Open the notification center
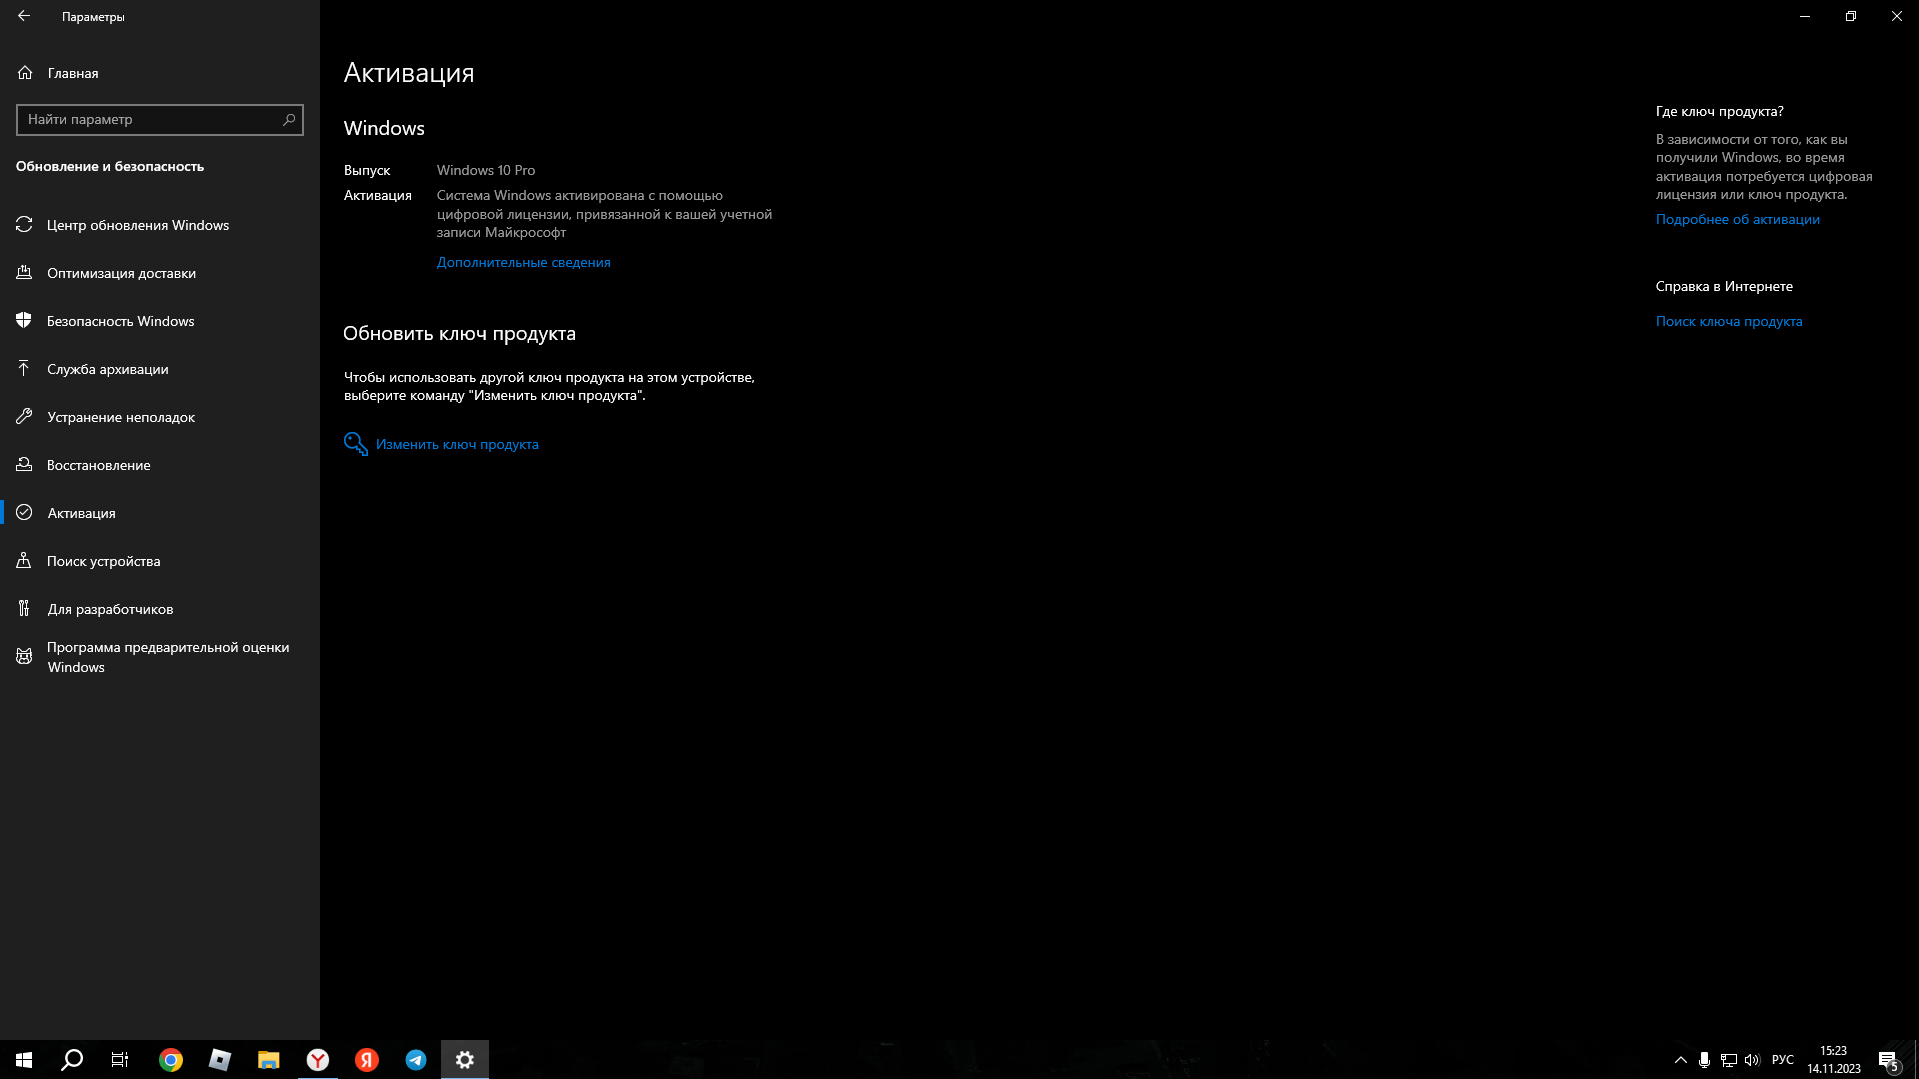The height and width of the screenshot is (1079, 1919). click(x=1889, y=1060)
